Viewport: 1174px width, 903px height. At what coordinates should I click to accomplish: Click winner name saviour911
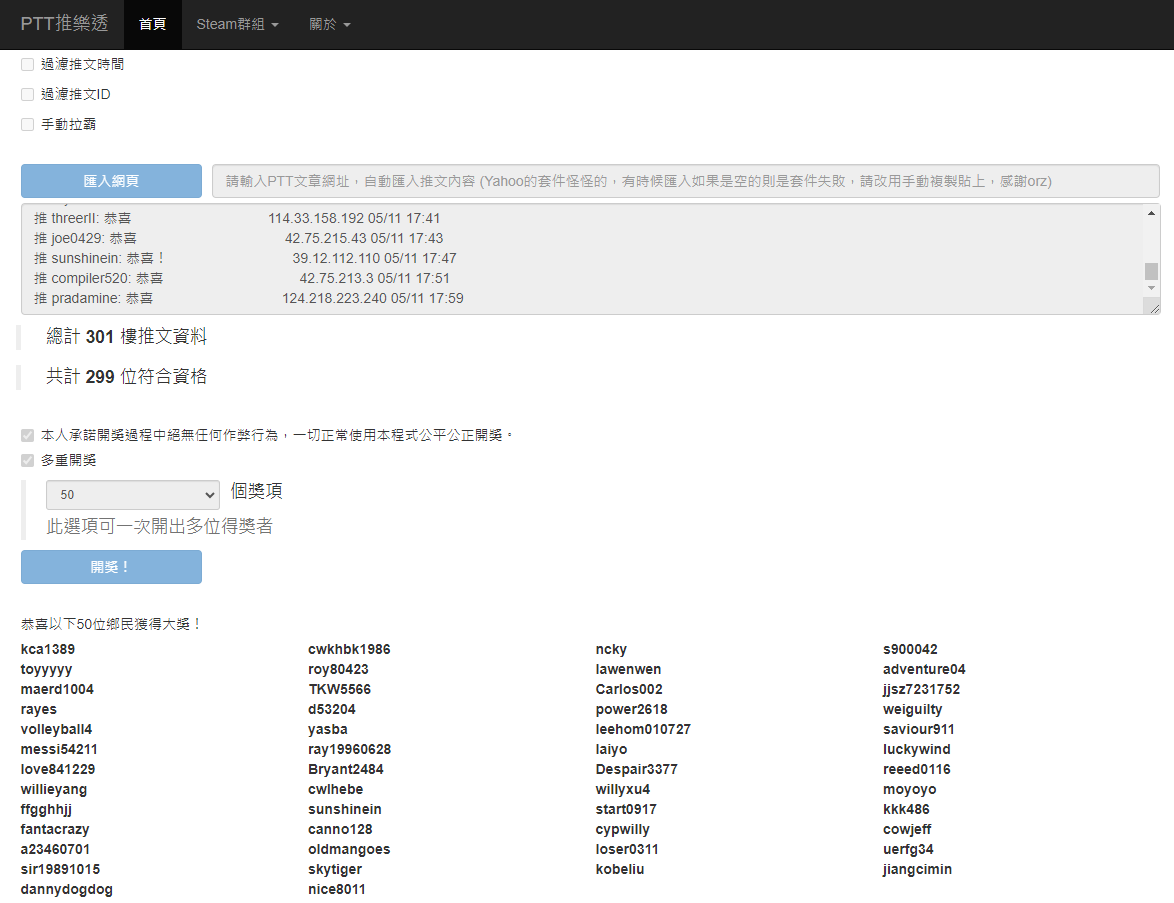coord(919,729)
